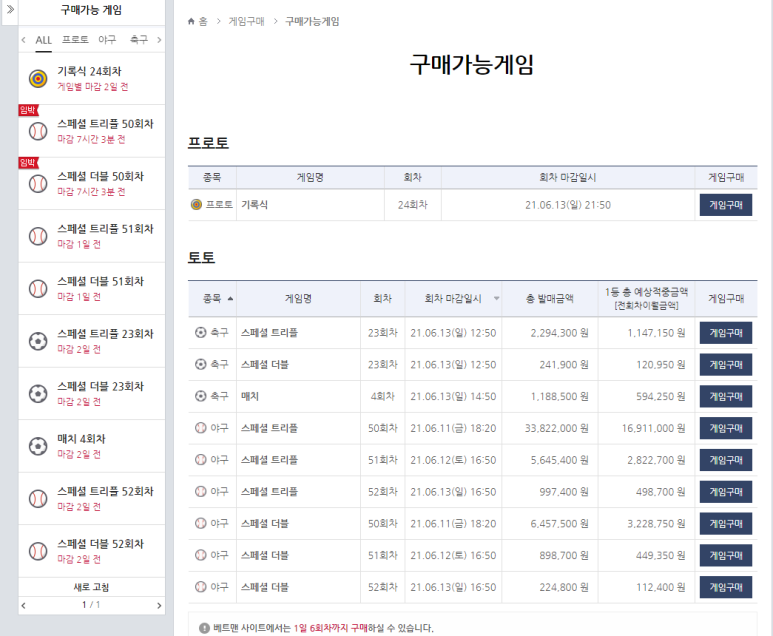This screenshot has width=773, height=636.
Task: Click the baseball icon in the 야구 더블 50회차 row
Action: [x=200, y=523]
